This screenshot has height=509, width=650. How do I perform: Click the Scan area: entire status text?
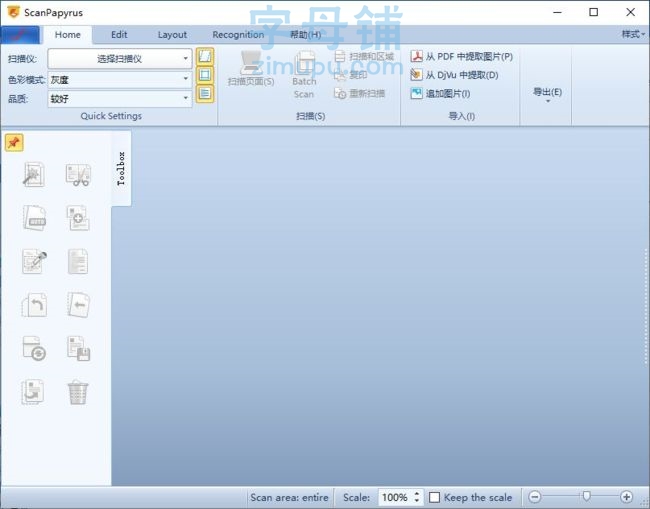coord(289,497)
